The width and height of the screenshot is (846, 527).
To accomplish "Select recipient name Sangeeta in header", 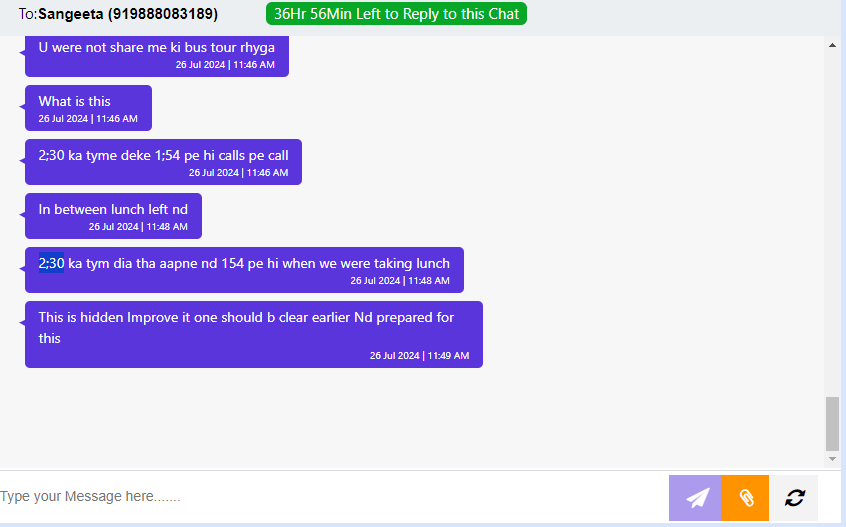I will (x=71, y=13).
